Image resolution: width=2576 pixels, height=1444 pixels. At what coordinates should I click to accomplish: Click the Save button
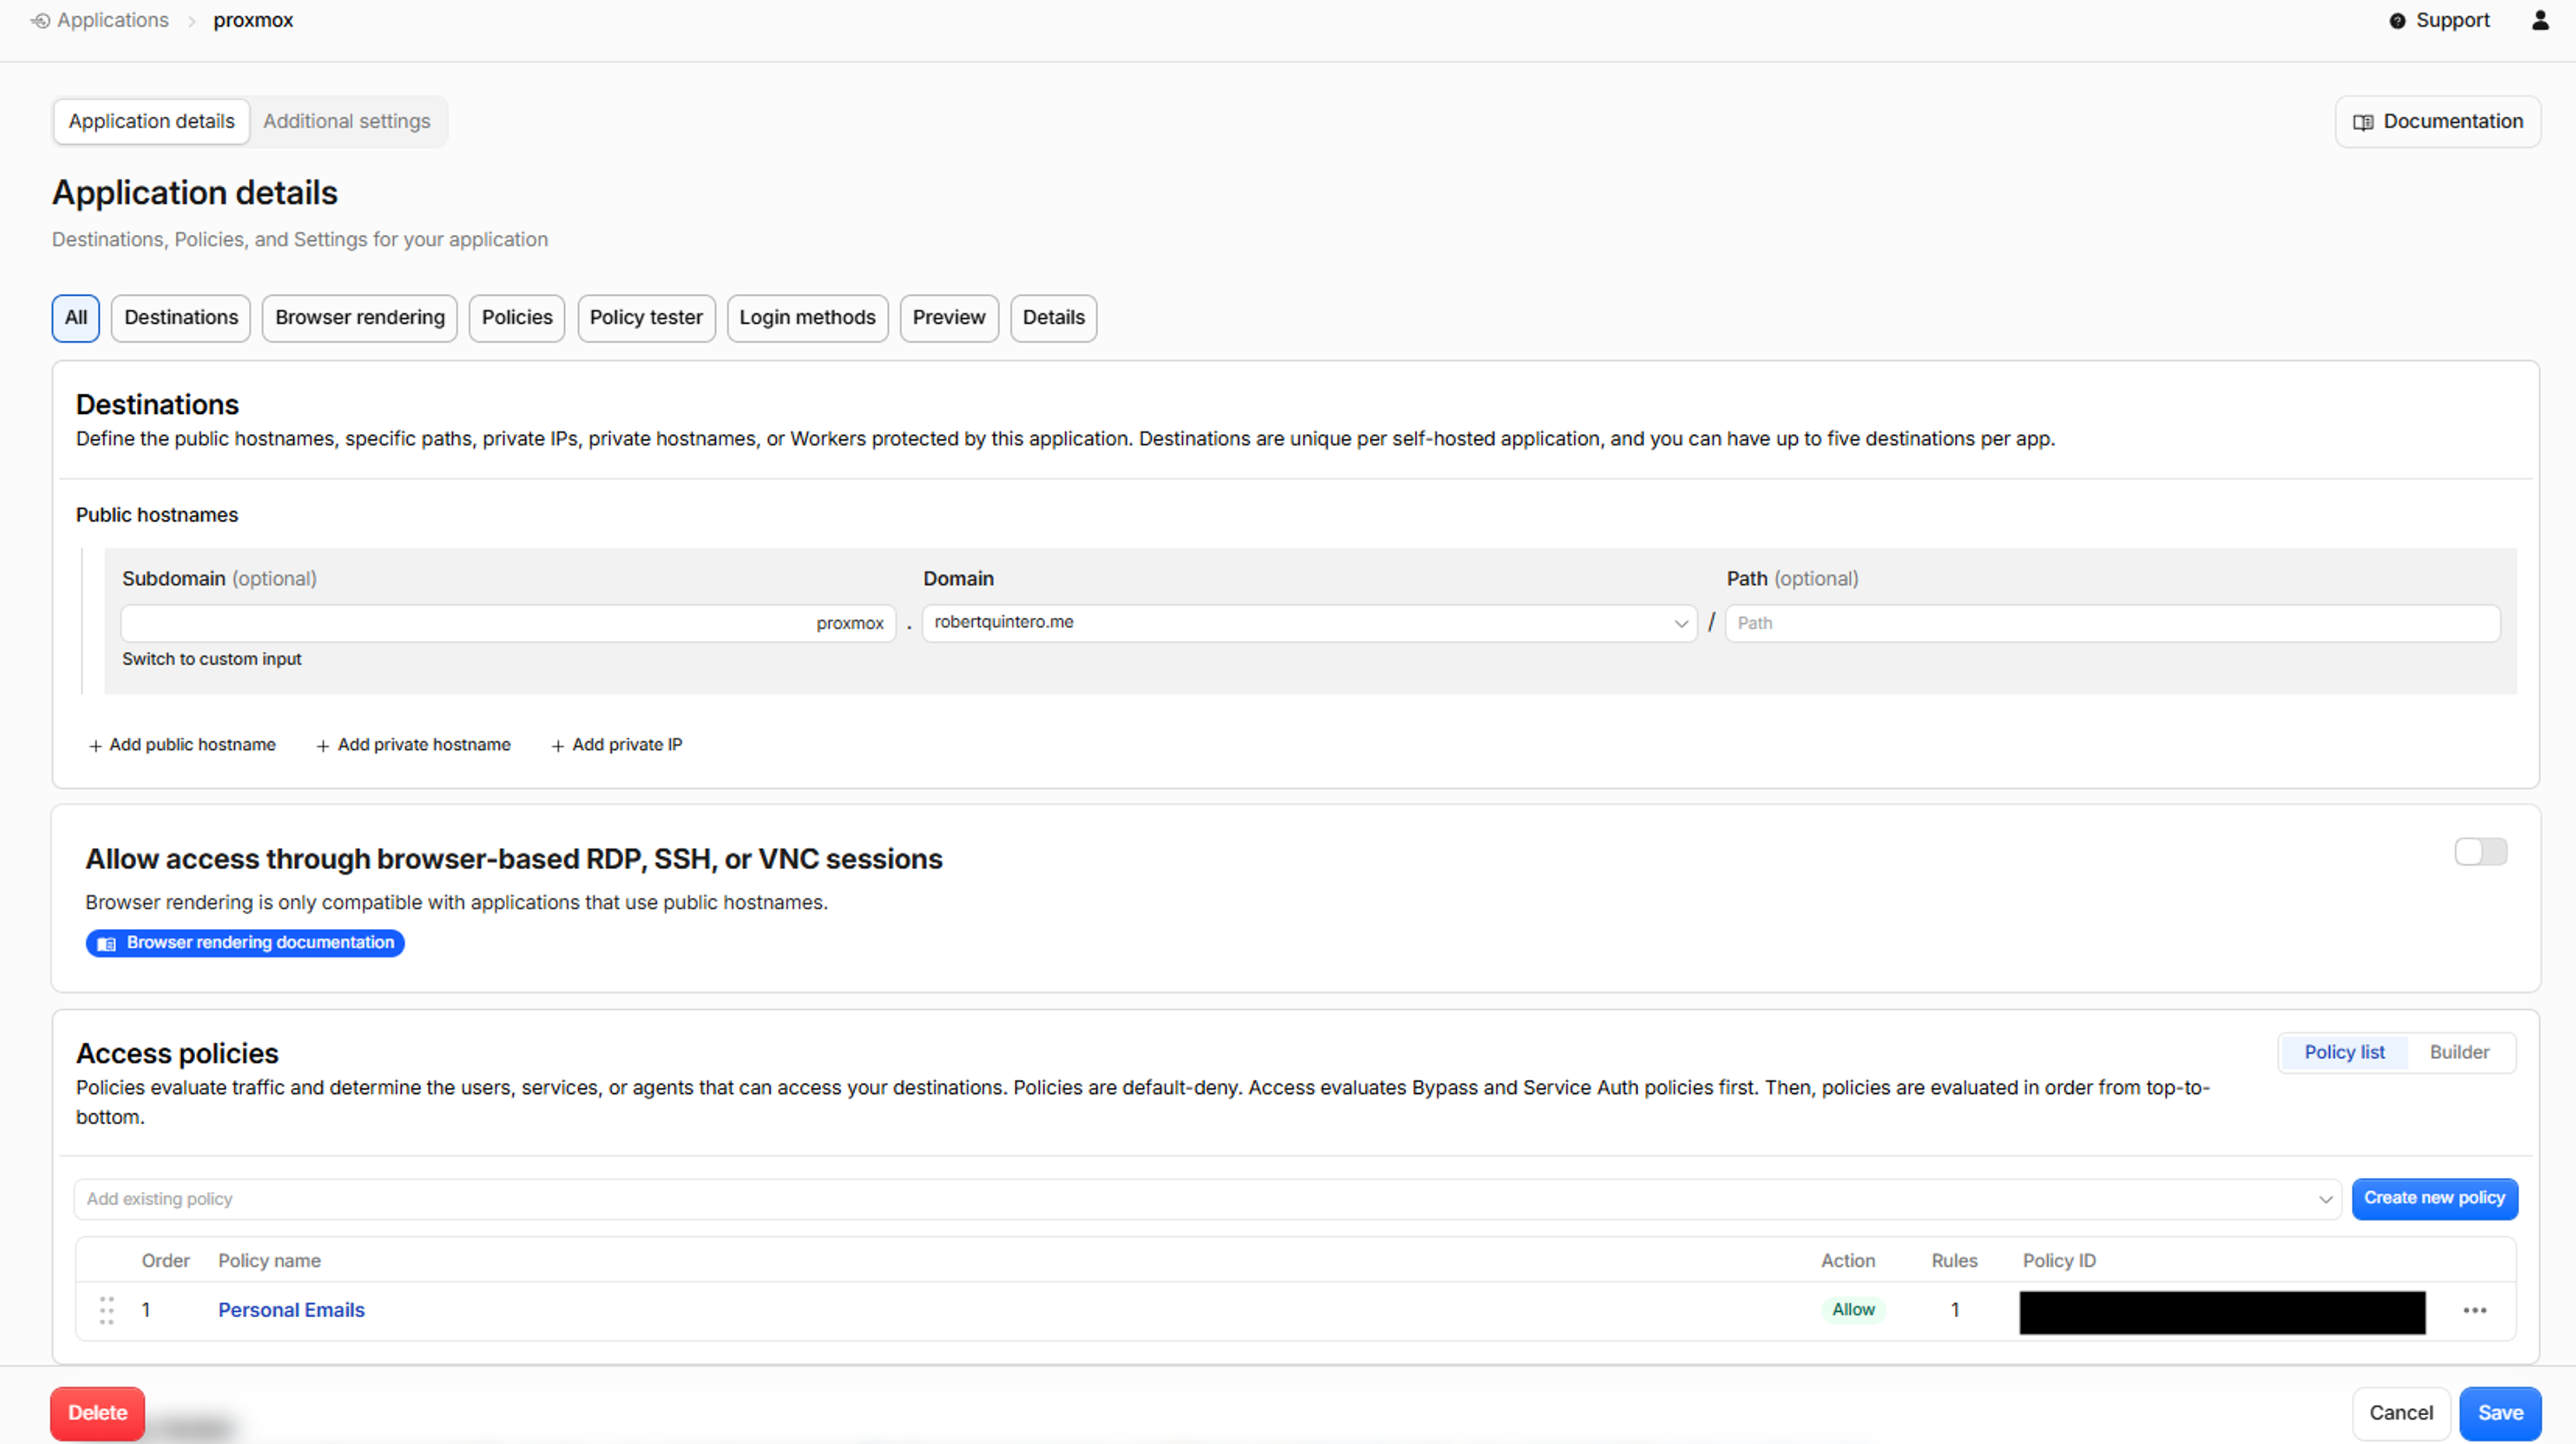tap(2500, 1413)
